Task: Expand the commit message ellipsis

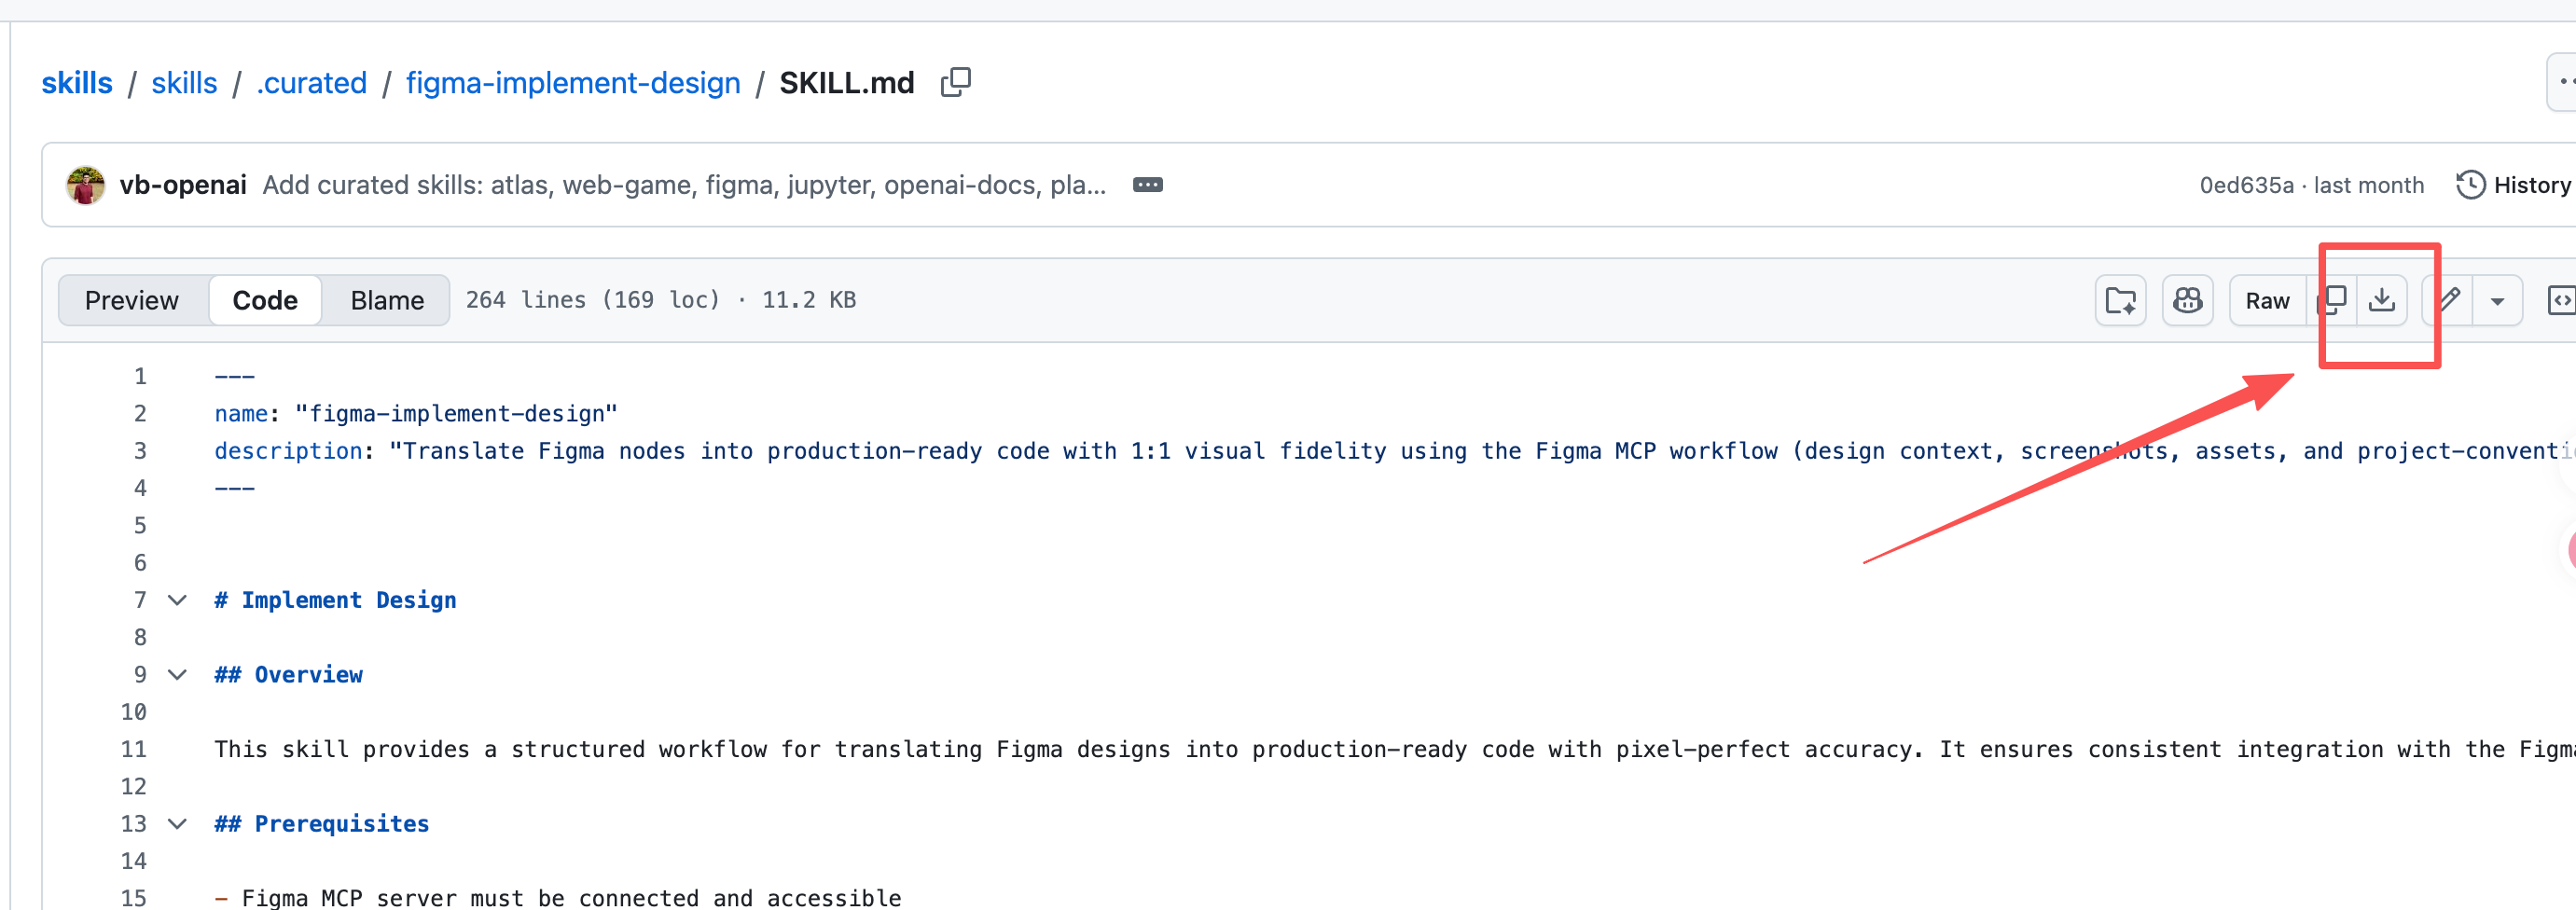Action: click(x=1147, y=185)
